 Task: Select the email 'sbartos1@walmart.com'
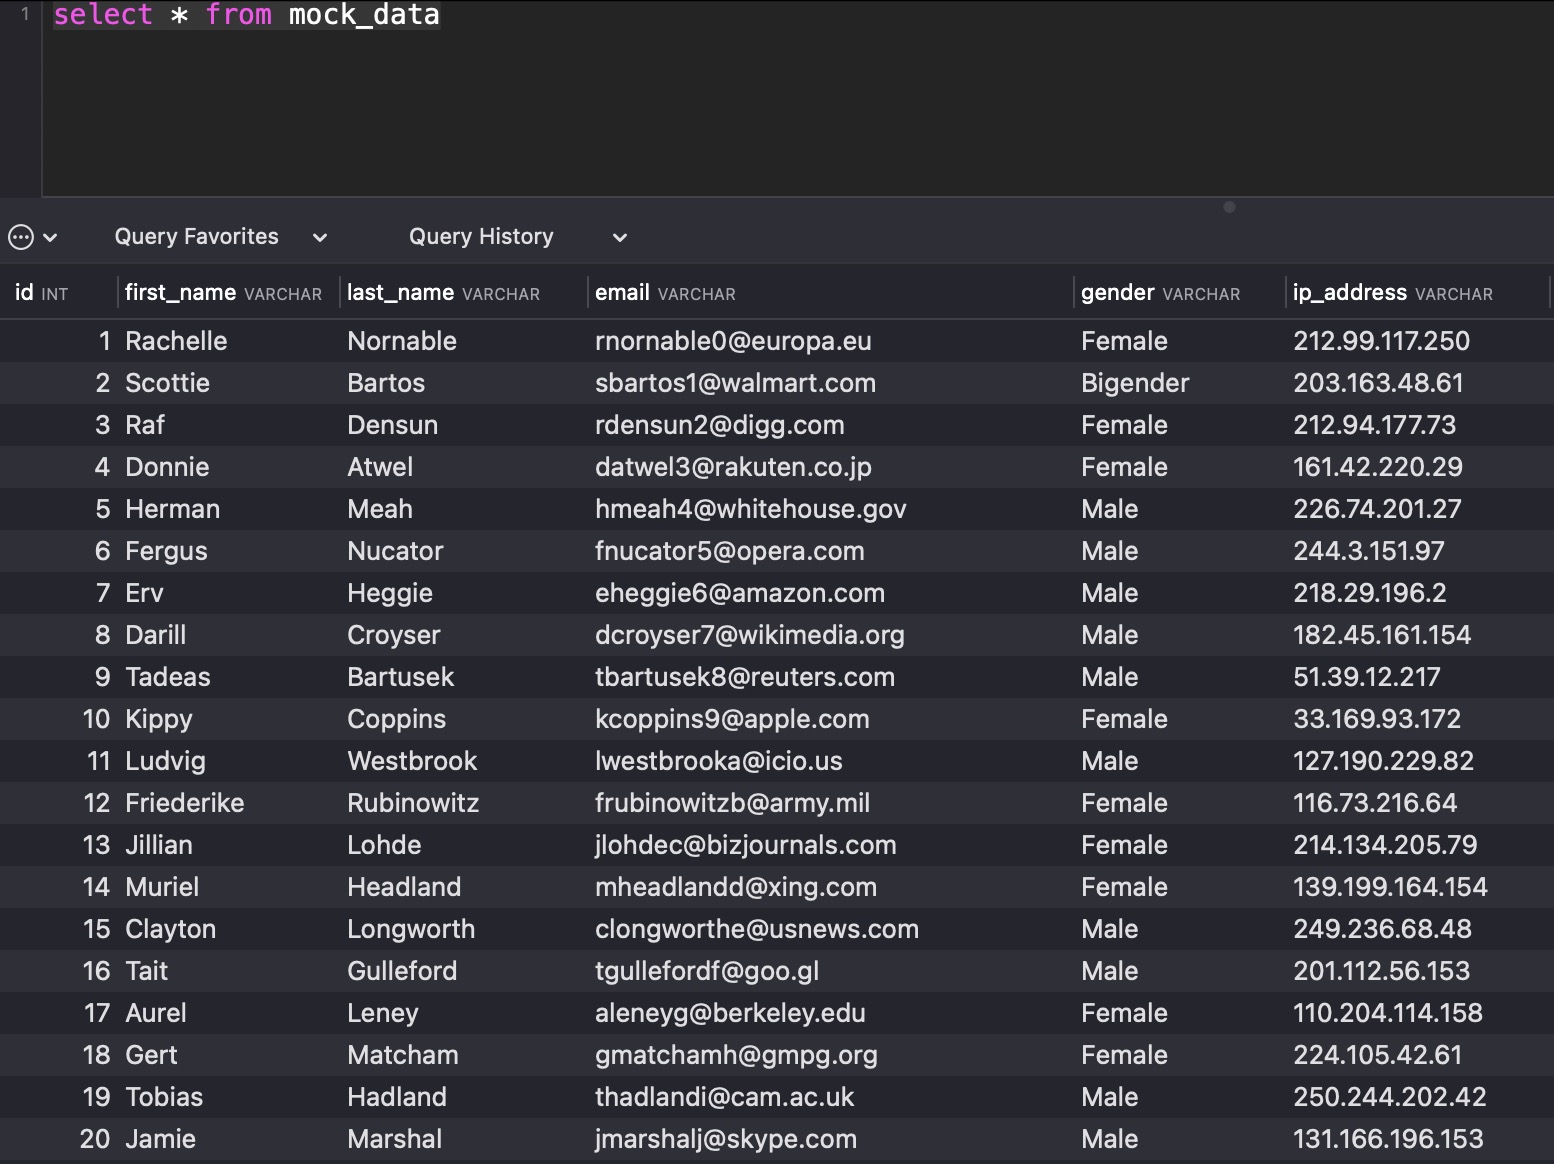[x=735, y=383]
